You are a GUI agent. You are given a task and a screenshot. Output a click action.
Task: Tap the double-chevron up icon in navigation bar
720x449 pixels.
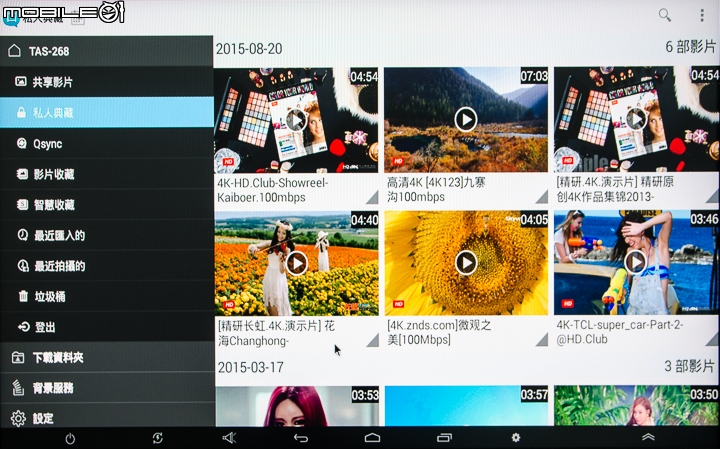point(648,437)
